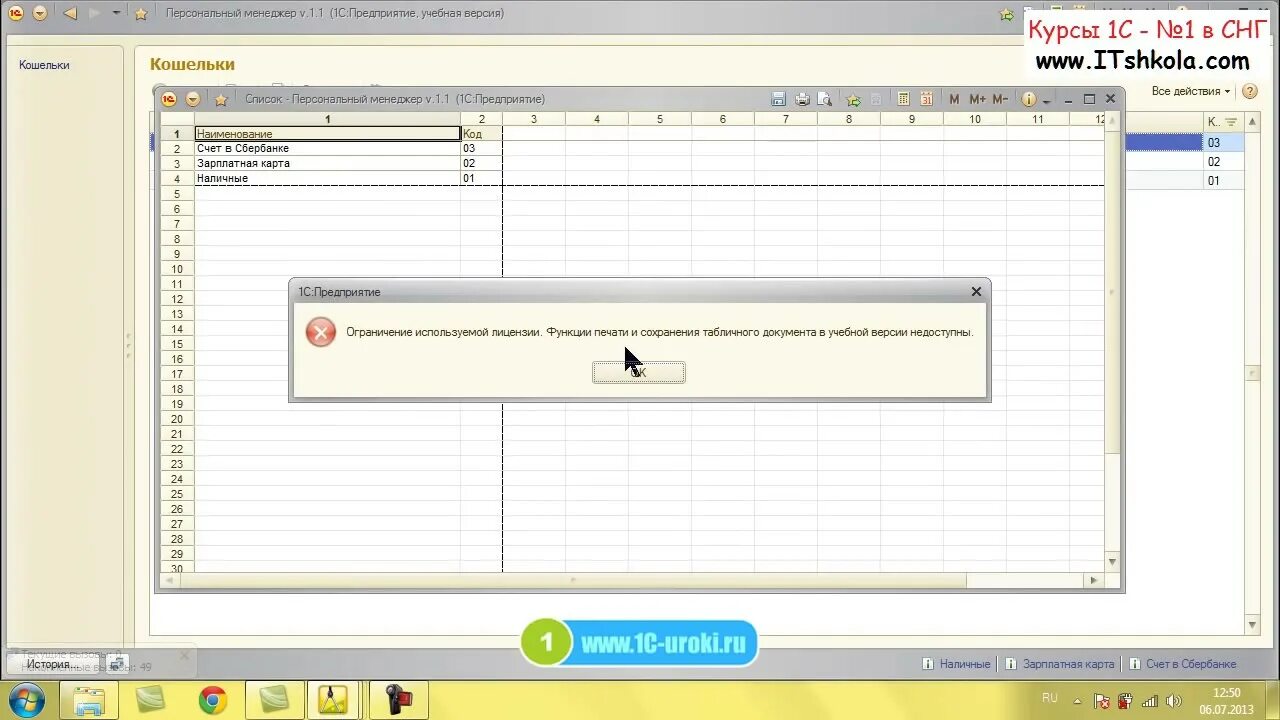Image resolution: width=1280 pixels, height=720 pixels.
Task: Open the Все действия dropdown menu
Action: pyautogui.click(x=1190, y=91)
